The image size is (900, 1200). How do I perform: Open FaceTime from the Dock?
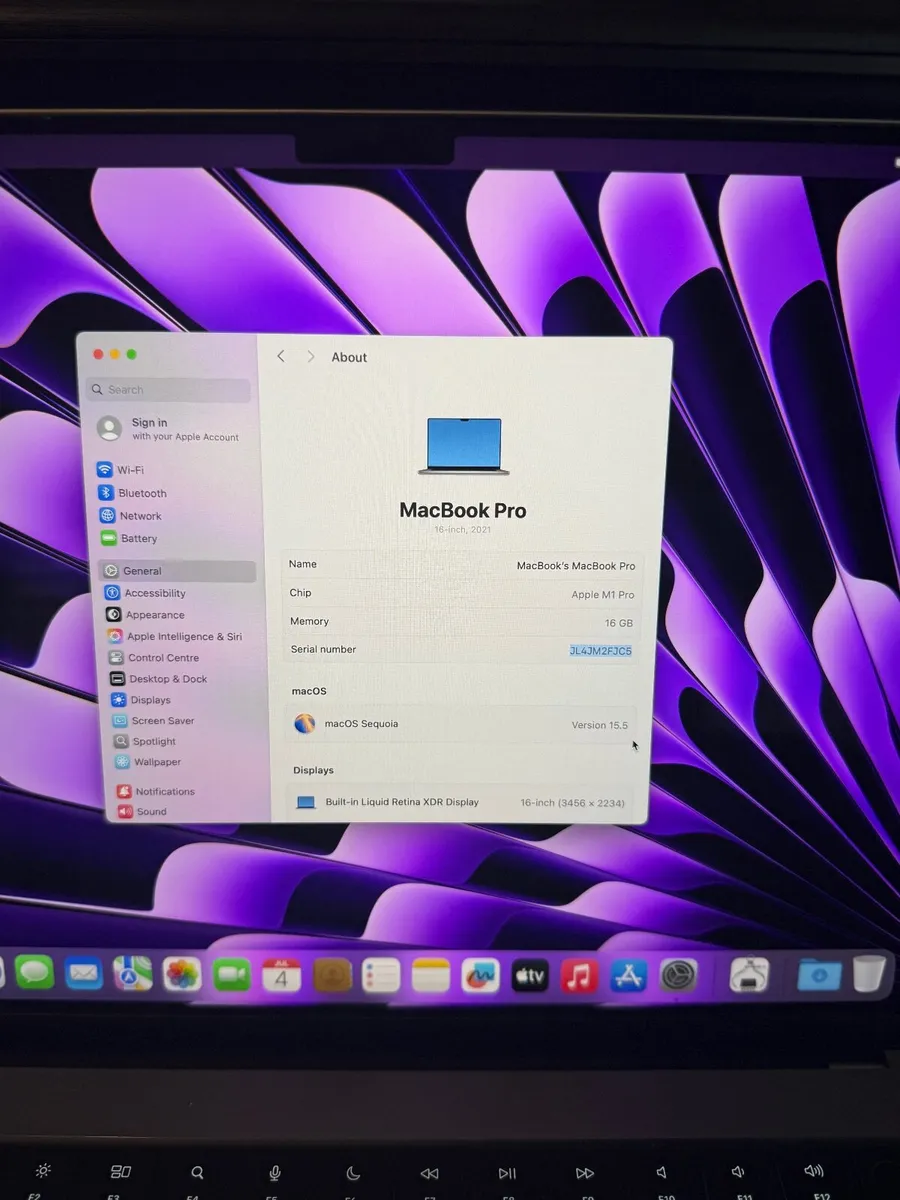point(232,975)
